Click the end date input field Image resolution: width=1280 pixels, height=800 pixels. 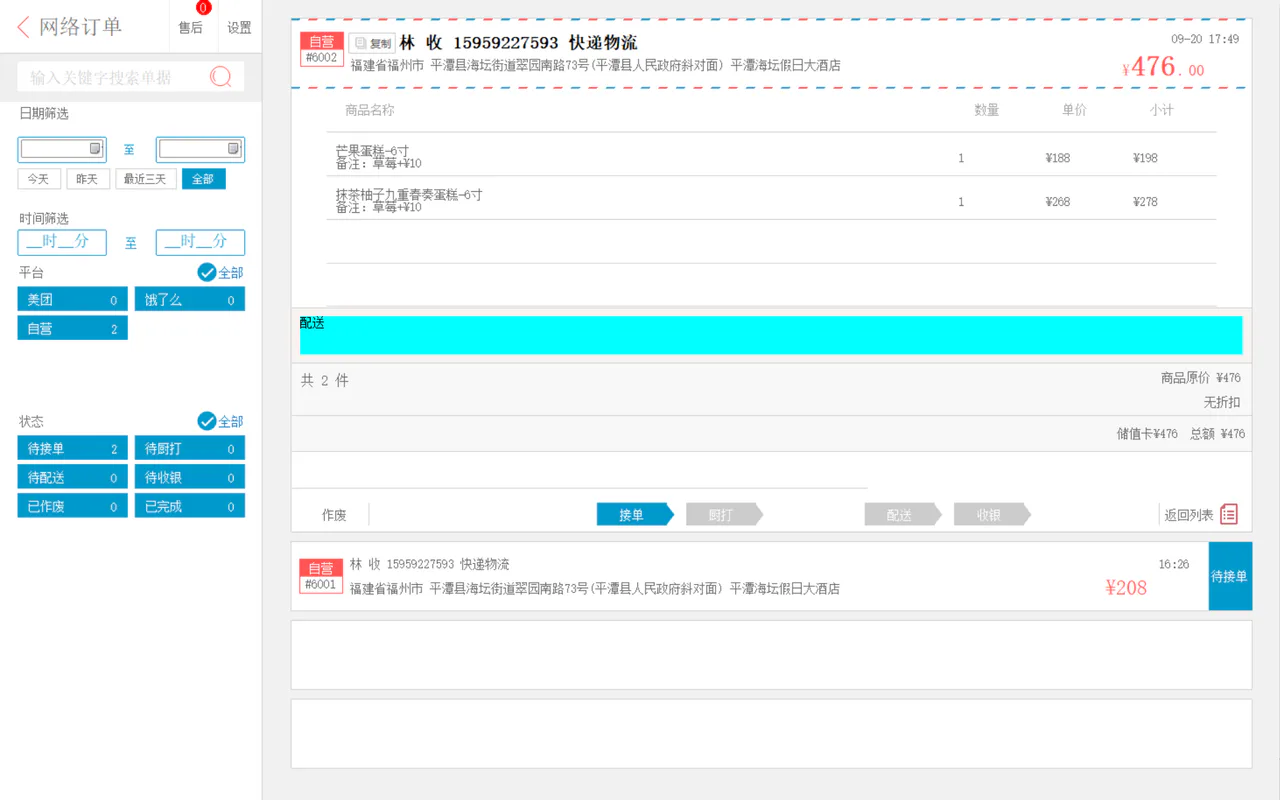tap(200, 149)
